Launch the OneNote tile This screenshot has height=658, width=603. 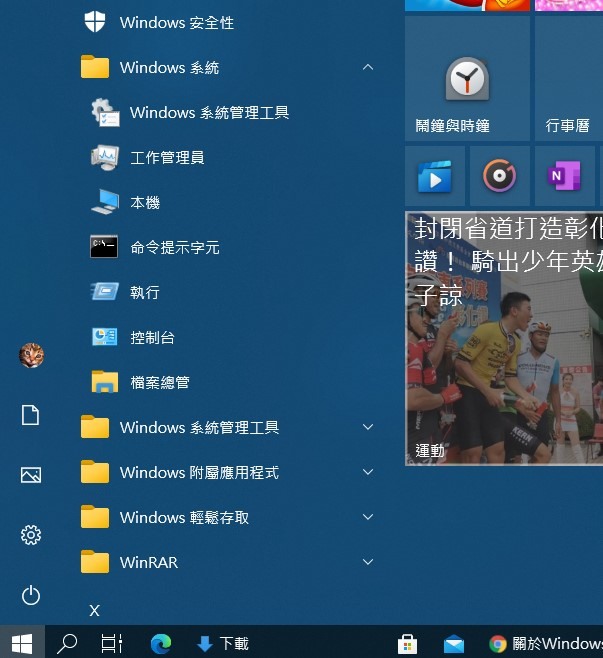(564, 176)
